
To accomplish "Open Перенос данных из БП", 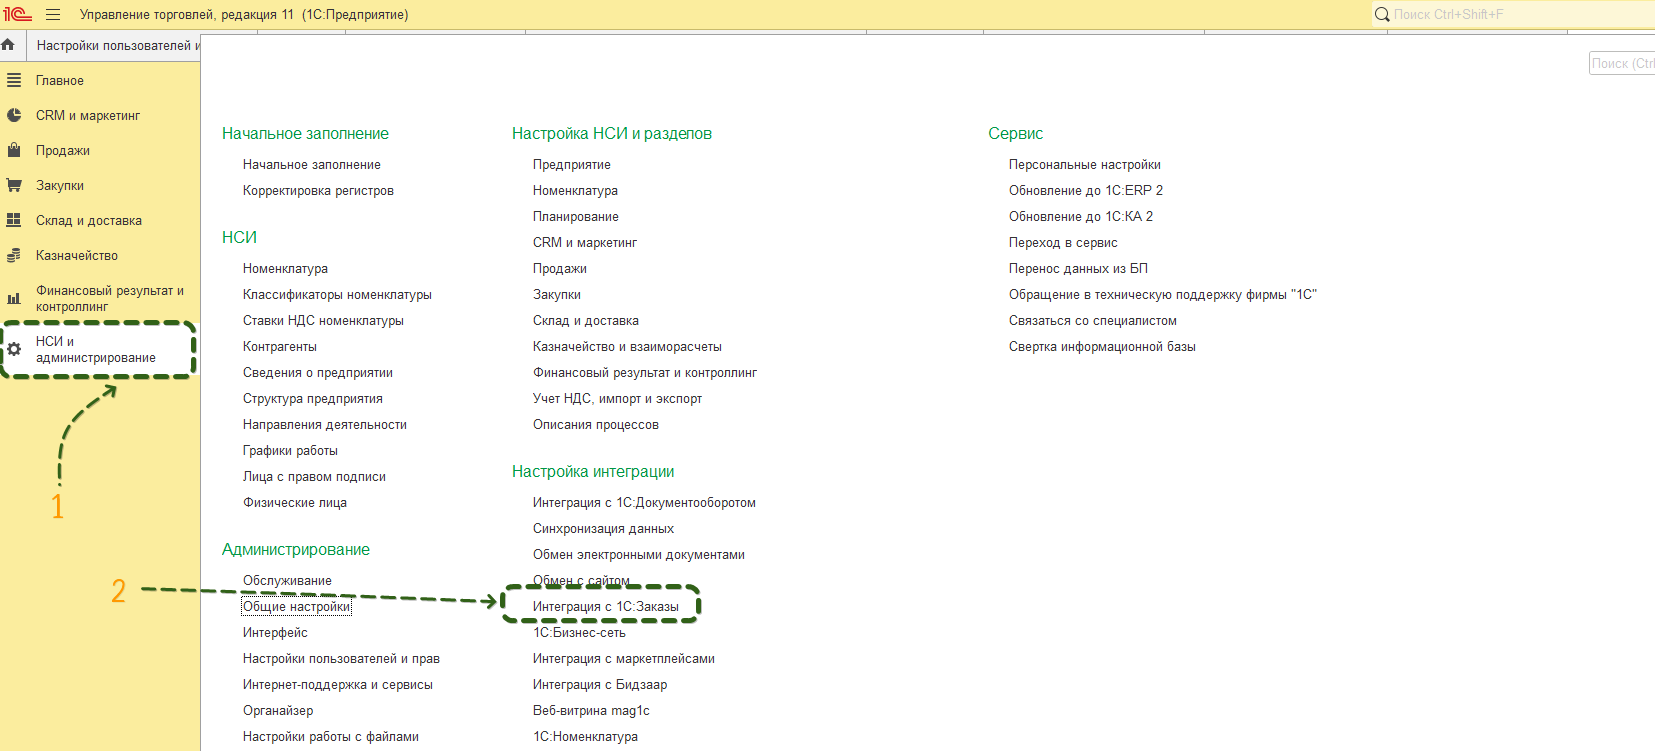I will [1078, 268].
